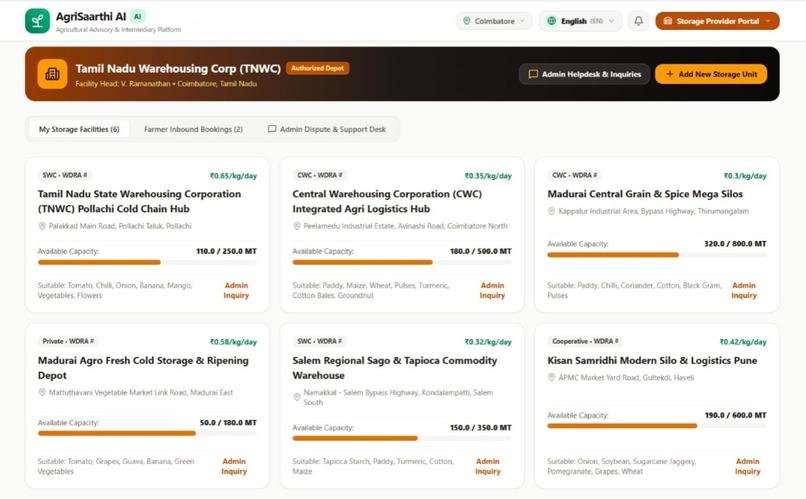Expand the Storage Provider Portal menu
806x499 pixels.
pos(717,21)
